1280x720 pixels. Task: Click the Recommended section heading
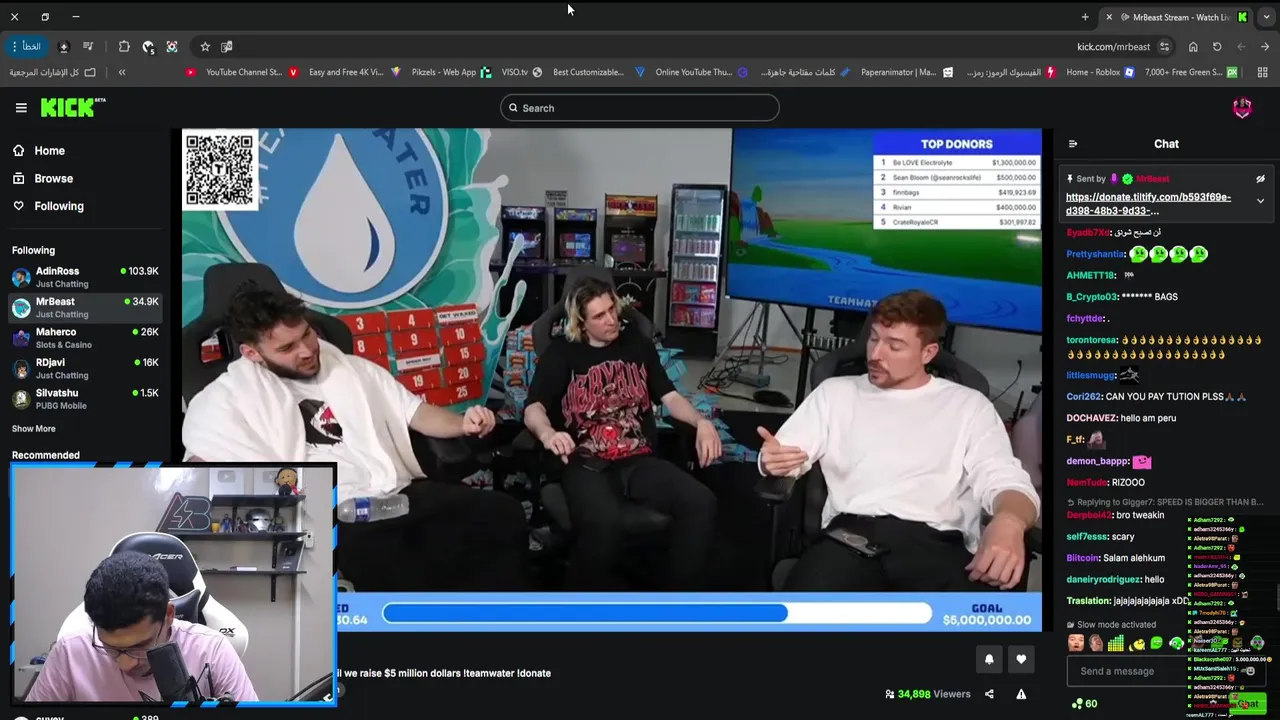[x=46, y=455]
